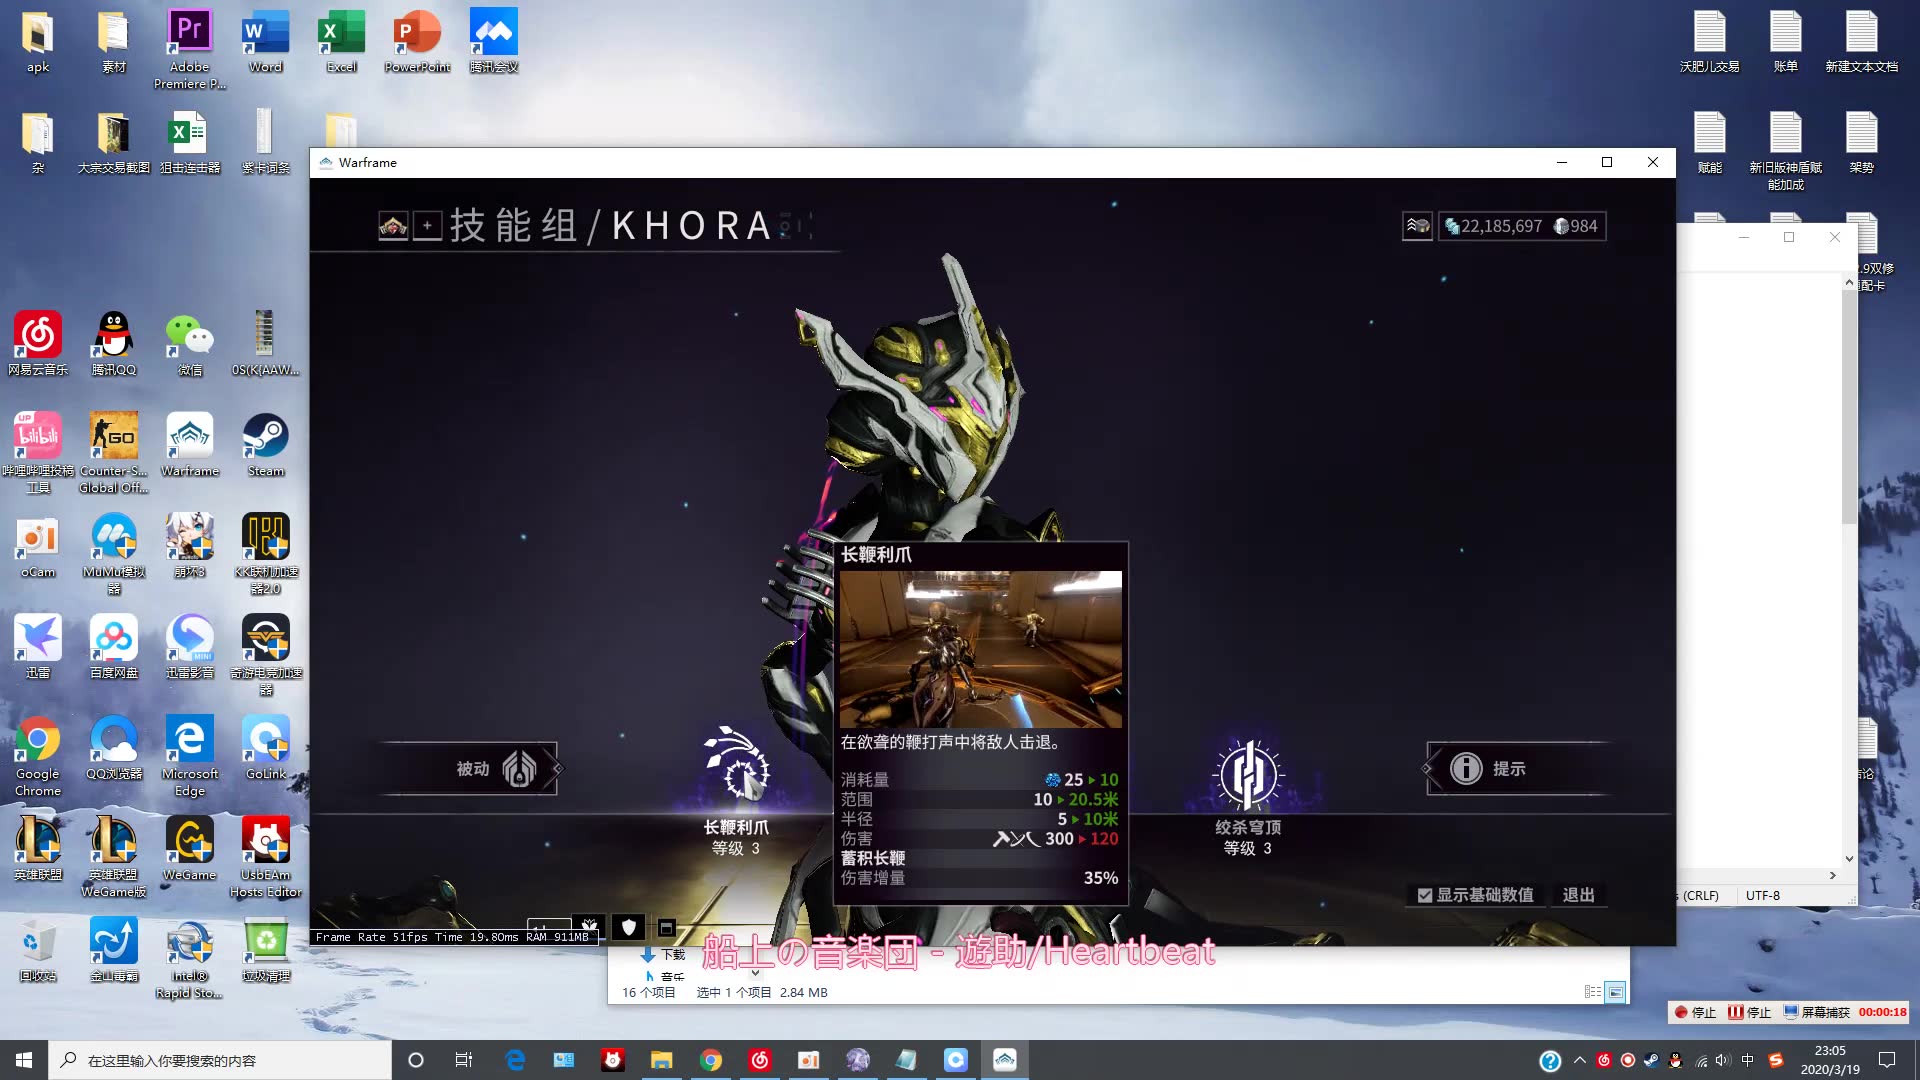Open the Microsoft Edge desktop icon
This screenshot has height=1080, width=1920.
click(189, 756)
